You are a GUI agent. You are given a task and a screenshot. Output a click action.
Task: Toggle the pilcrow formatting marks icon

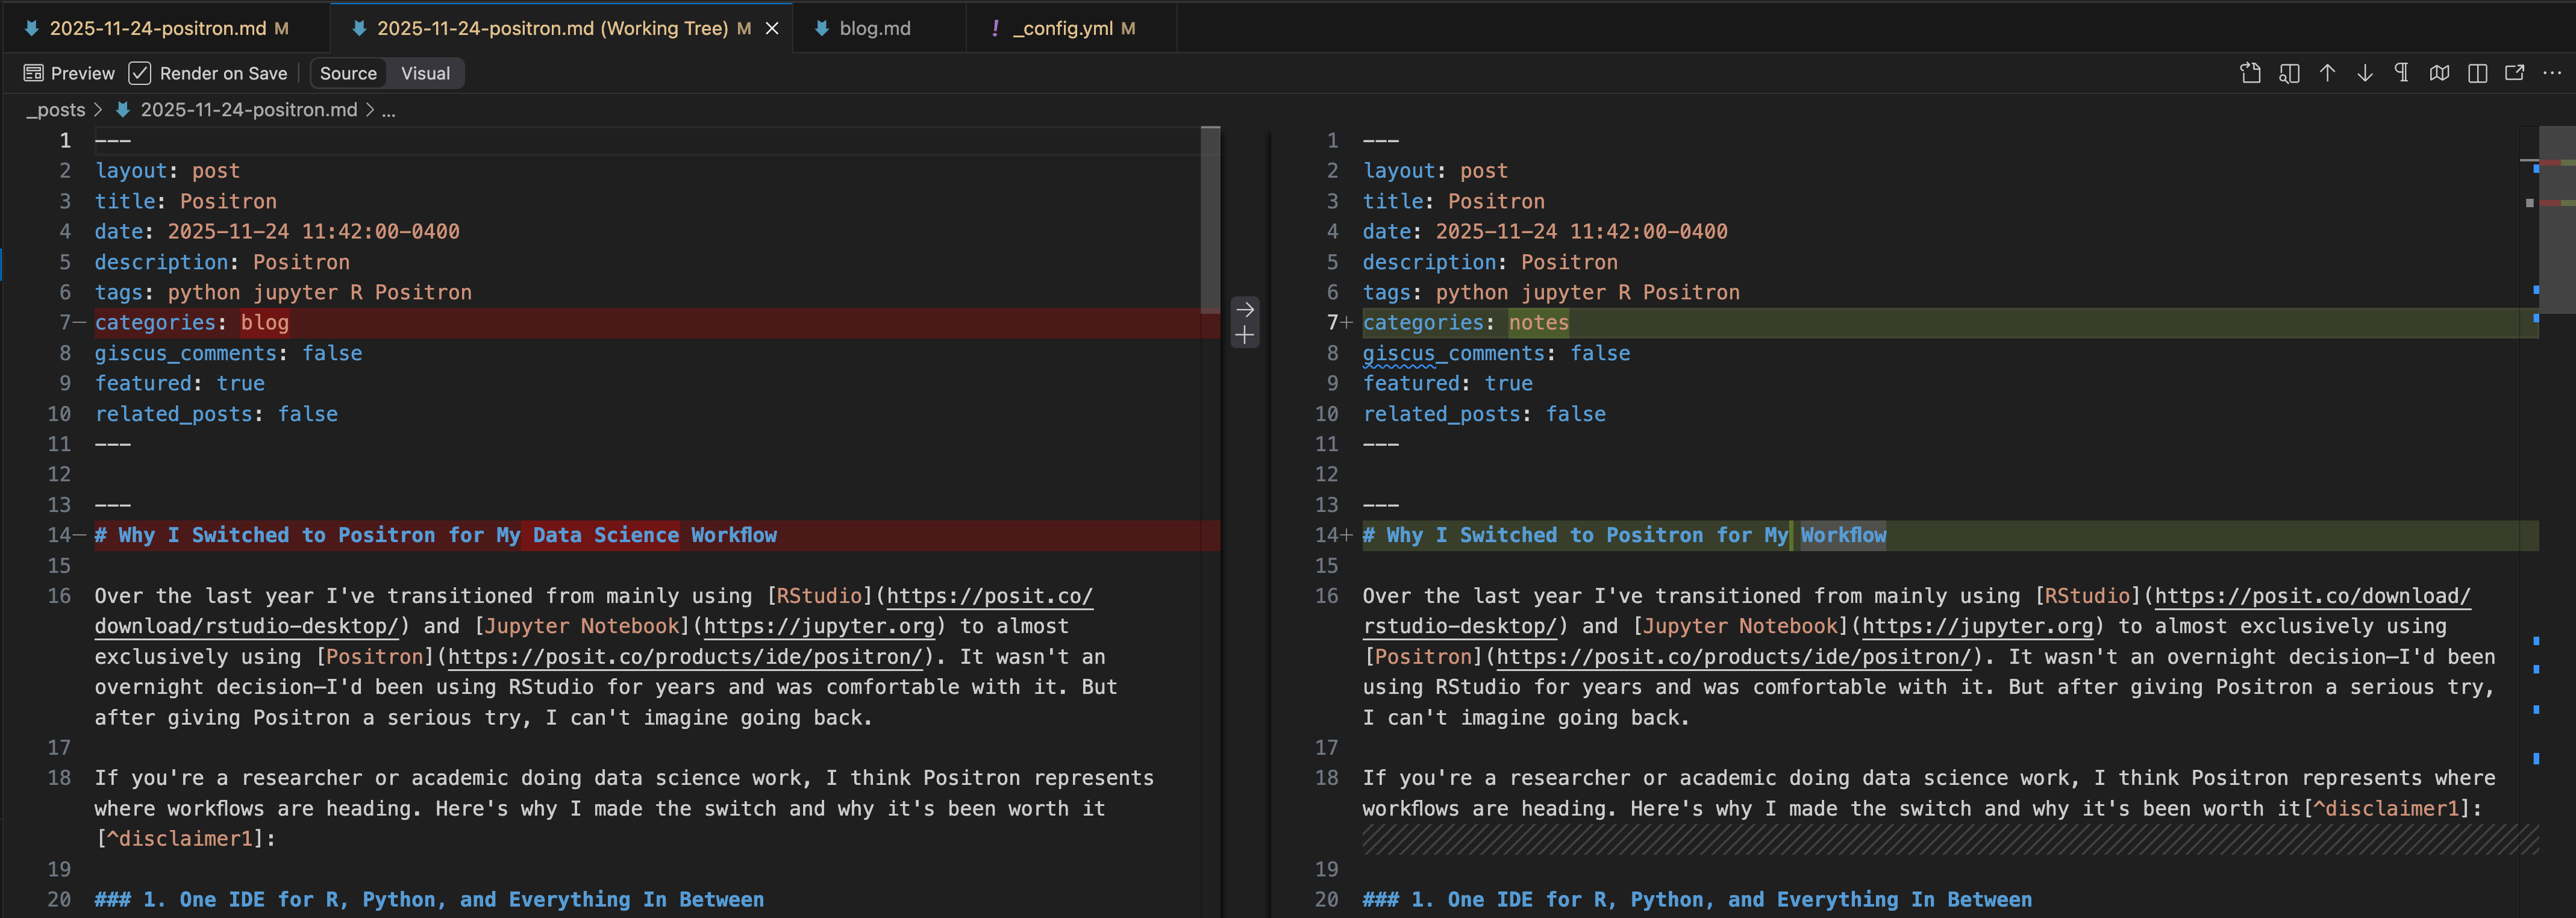[x=2402, y=73]
